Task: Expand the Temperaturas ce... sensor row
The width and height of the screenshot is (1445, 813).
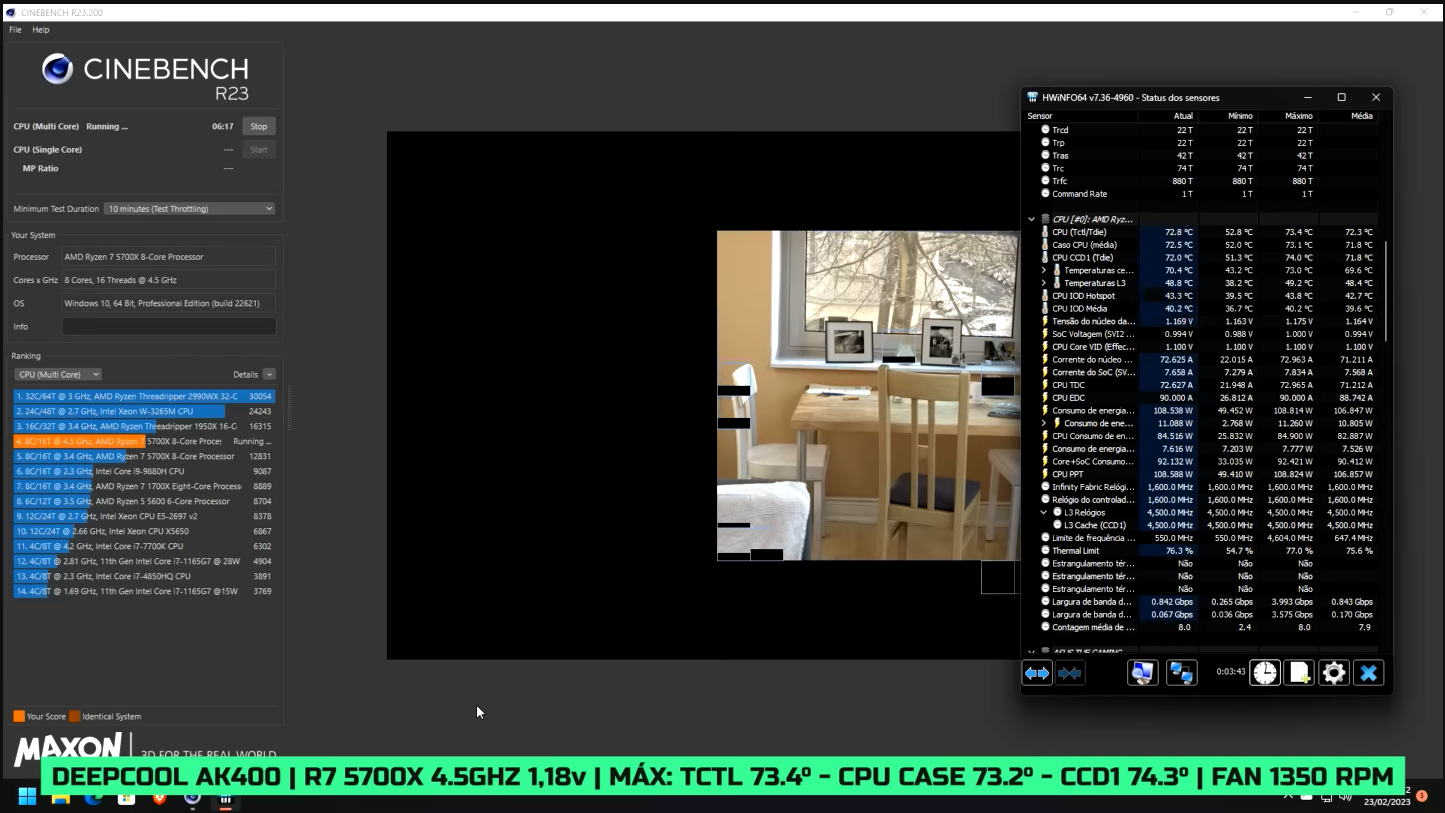Action: 1044,270
